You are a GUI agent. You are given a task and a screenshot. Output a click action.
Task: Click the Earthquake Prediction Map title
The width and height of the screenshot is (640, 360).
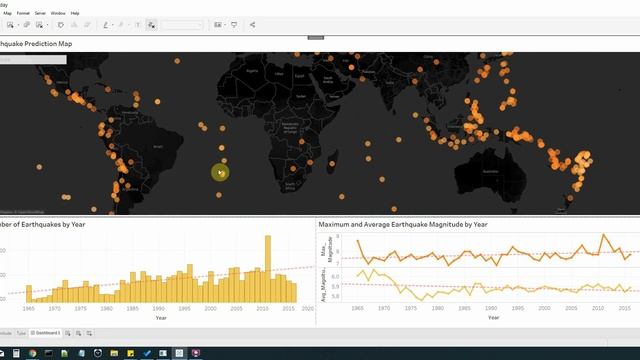pyautogui.click(x=36, y=44)
